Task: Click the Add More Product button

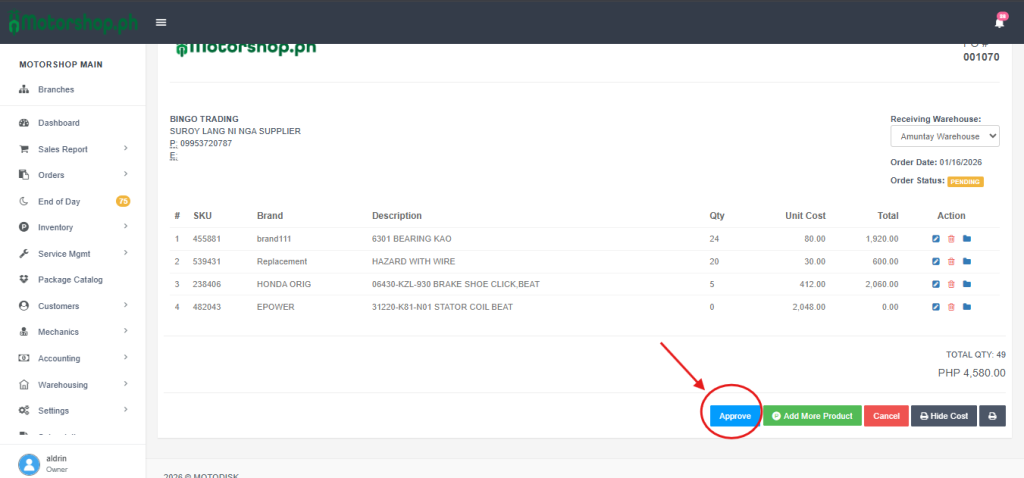Action: coord(812,416)
